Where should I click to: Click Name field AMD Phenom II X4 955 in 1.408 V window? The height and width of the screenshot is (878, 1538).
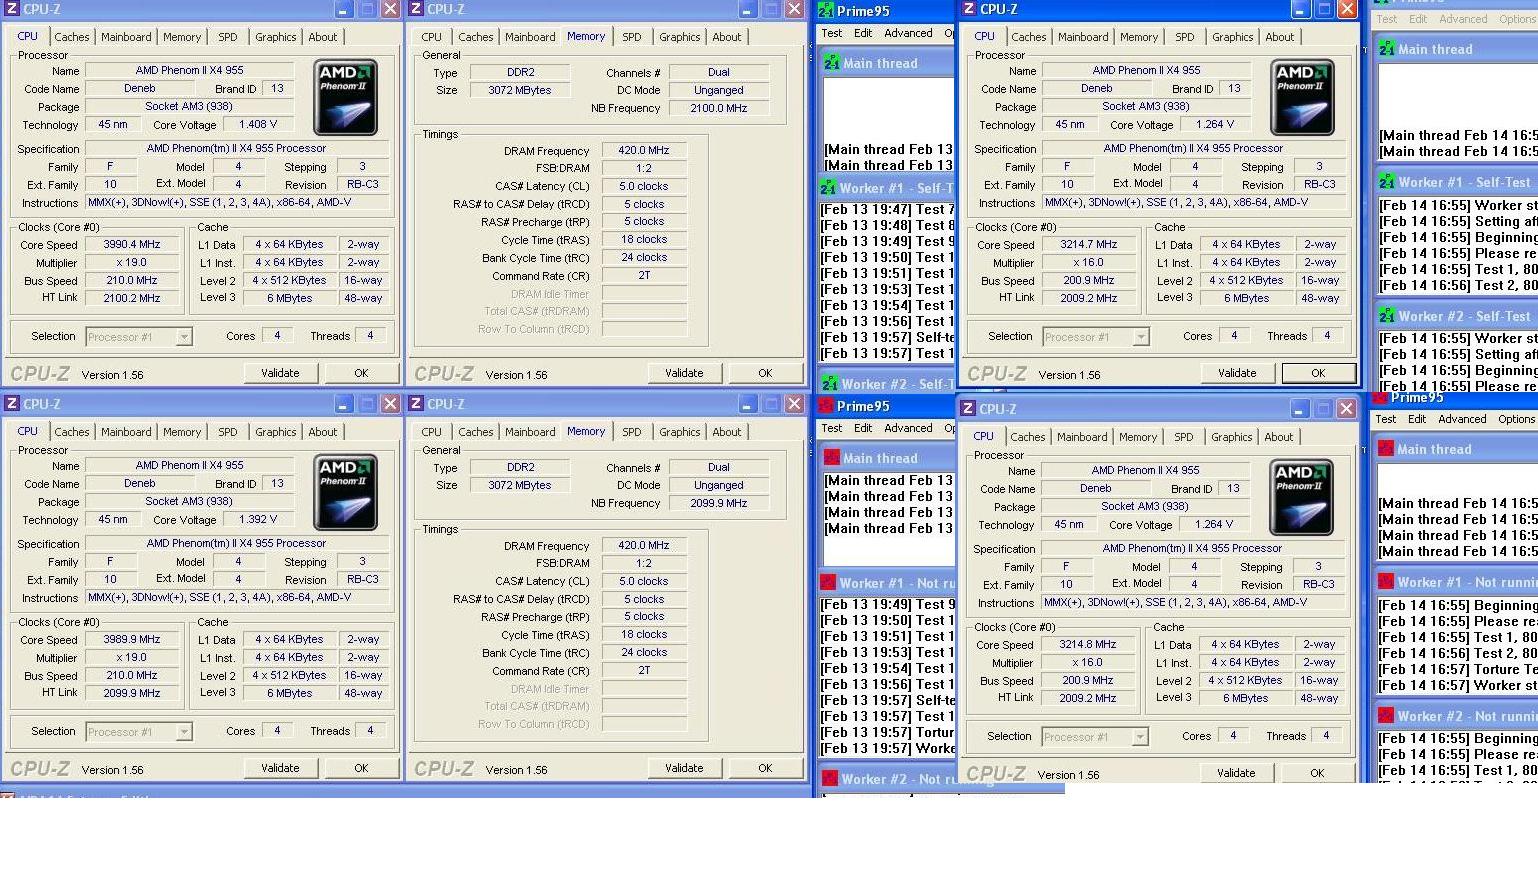(x=190, y=70)
